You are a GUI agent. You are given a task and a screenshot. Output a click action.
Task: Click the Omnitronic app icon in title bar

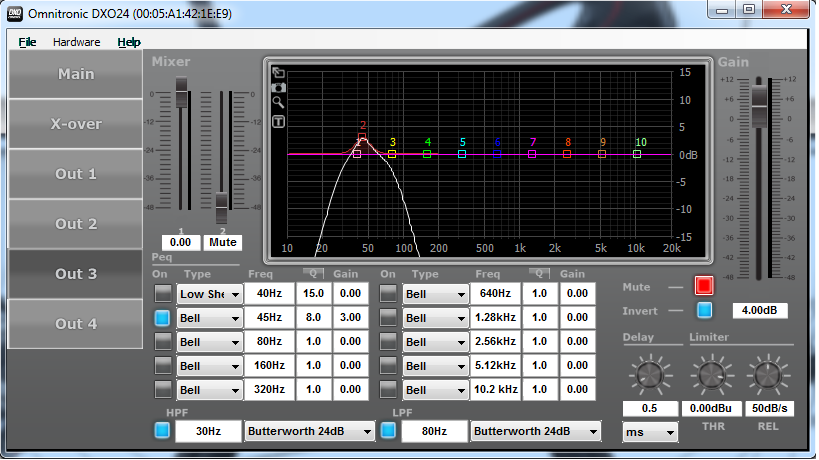click(x=15, y=14)
